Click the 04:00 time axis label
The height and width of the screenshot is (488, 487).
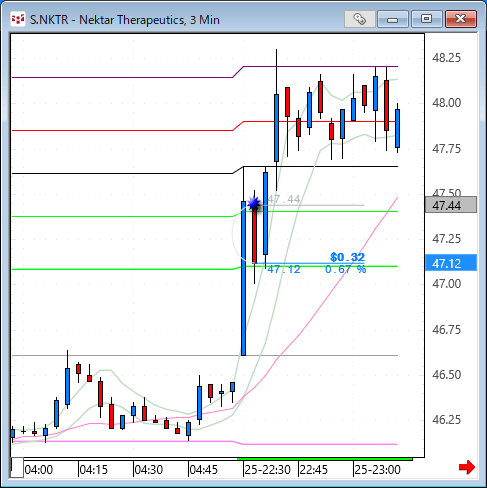click(x=39, y=470)
